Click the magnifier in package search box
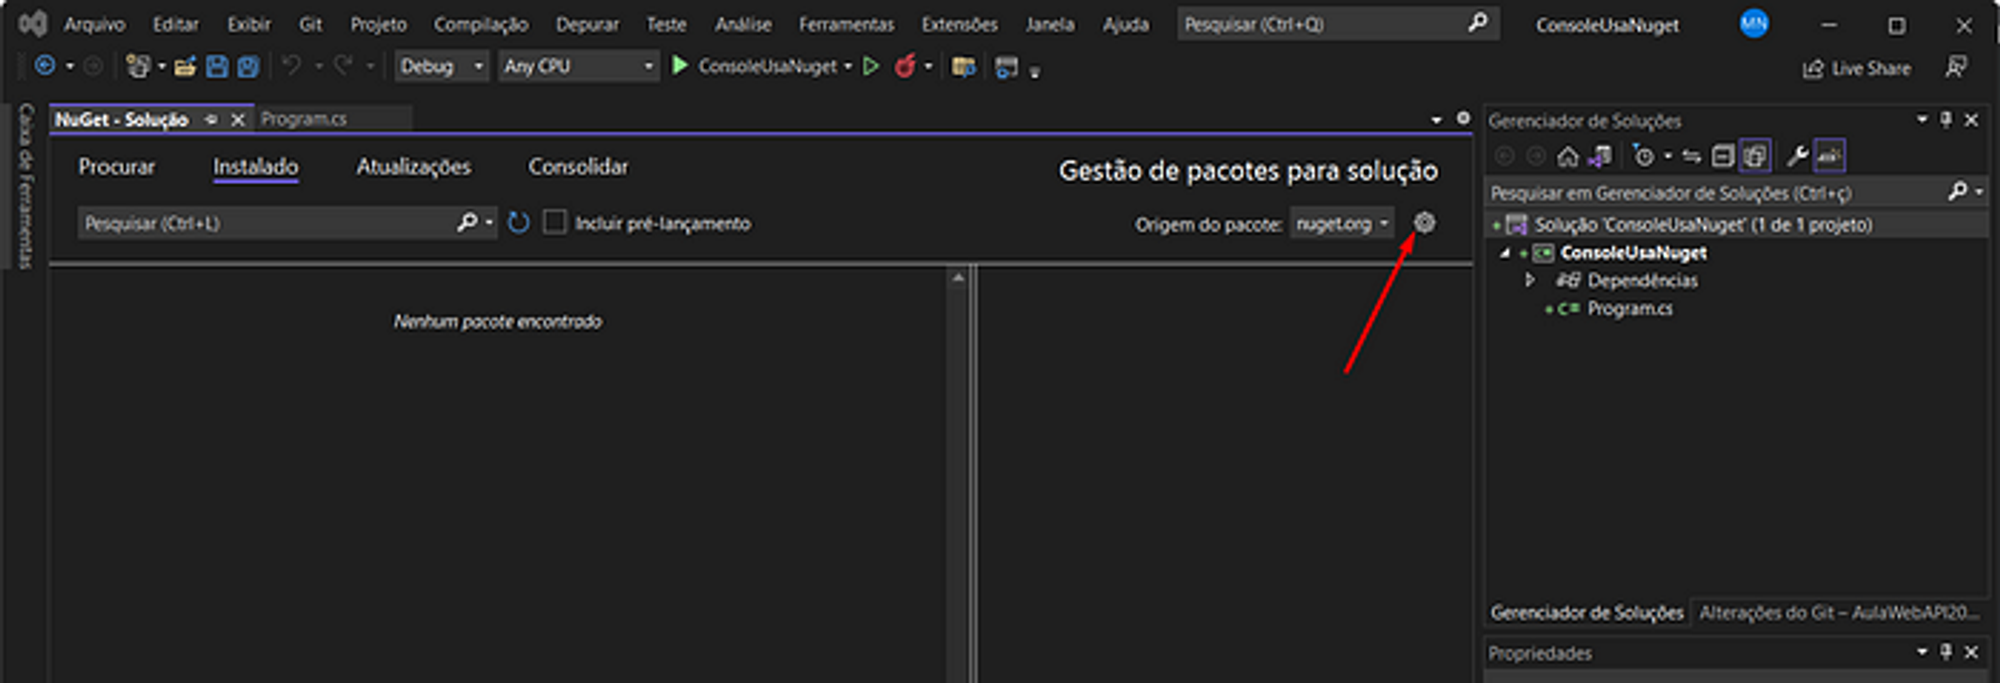2000x683 pixels. coord(467,222)
